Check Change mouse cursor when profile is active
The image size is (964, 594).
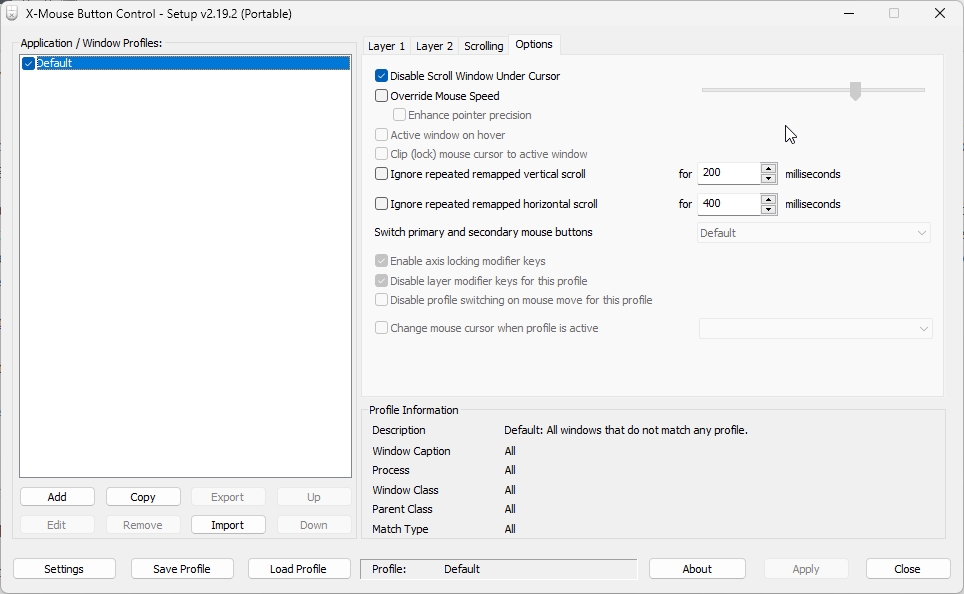pos(381,328)
